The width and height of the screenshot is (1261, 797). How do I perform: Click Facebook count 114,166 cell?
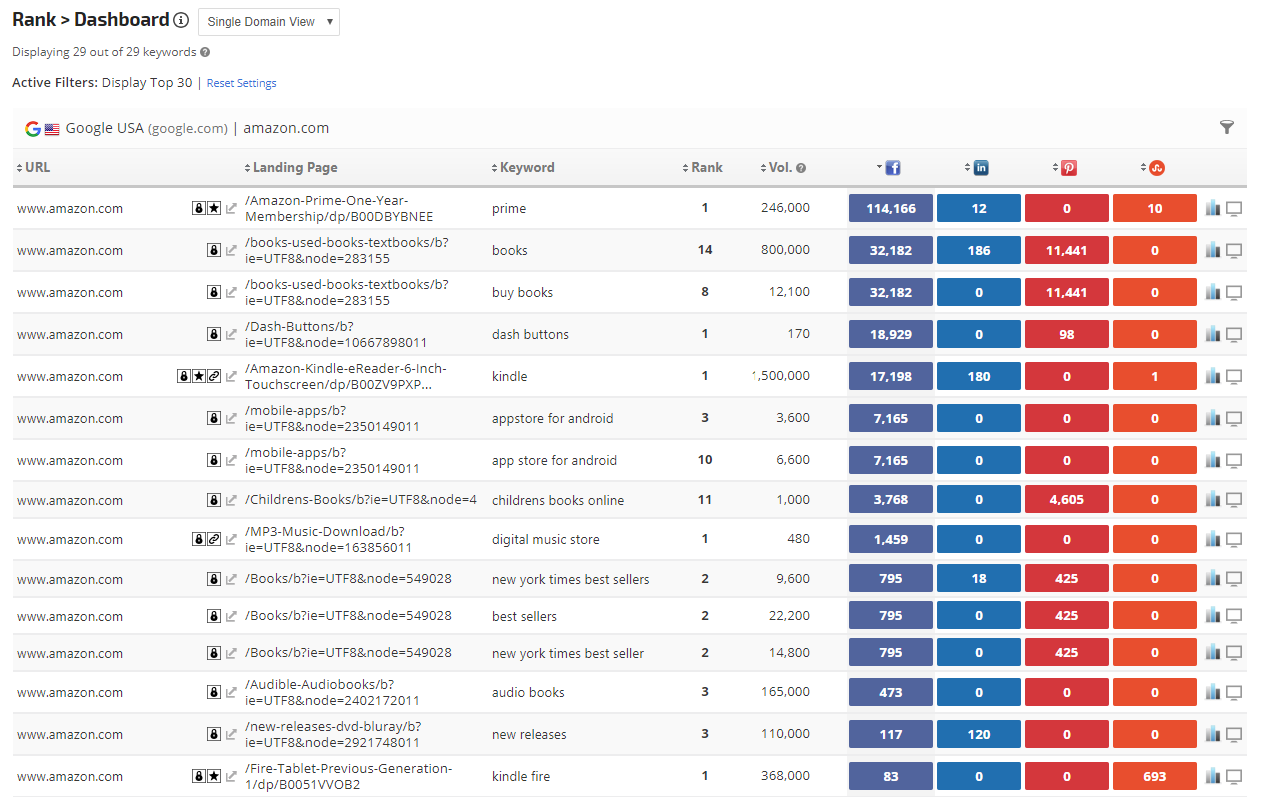[891, 208]
